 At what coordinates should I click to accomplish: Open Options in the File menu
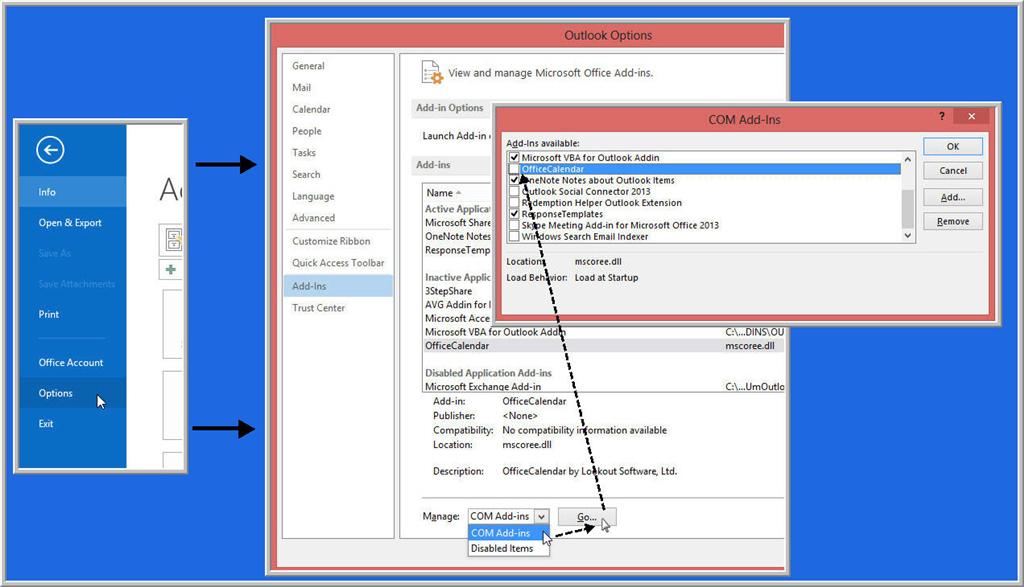56,393
